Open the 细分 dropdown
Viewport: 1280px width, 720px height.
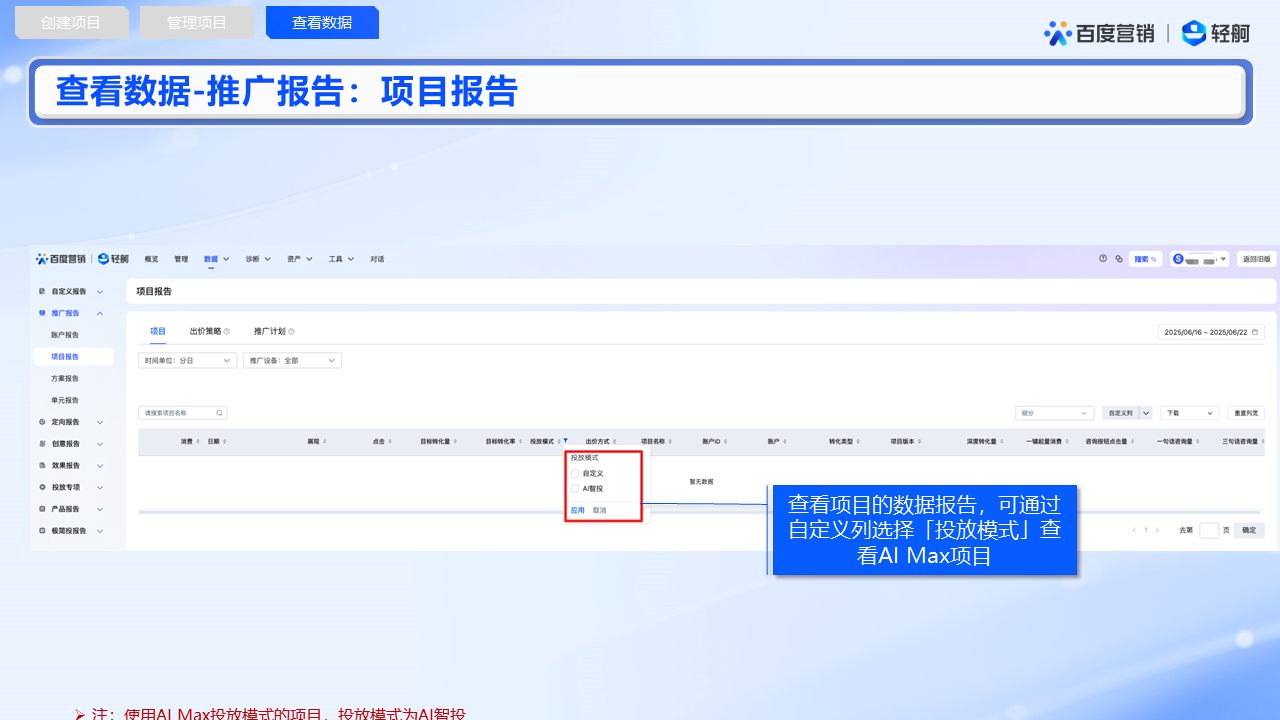coord(1055,412)
